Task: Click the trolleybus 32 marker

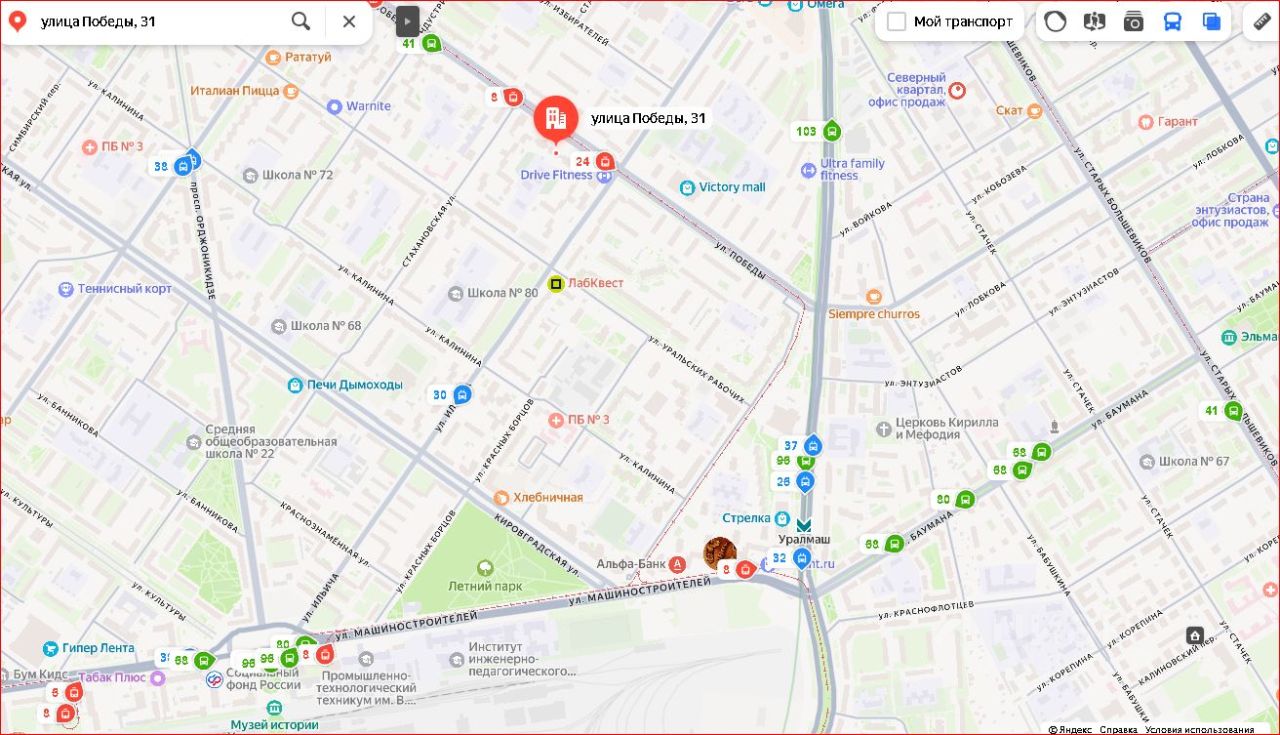Action: (x=801, y=558)
